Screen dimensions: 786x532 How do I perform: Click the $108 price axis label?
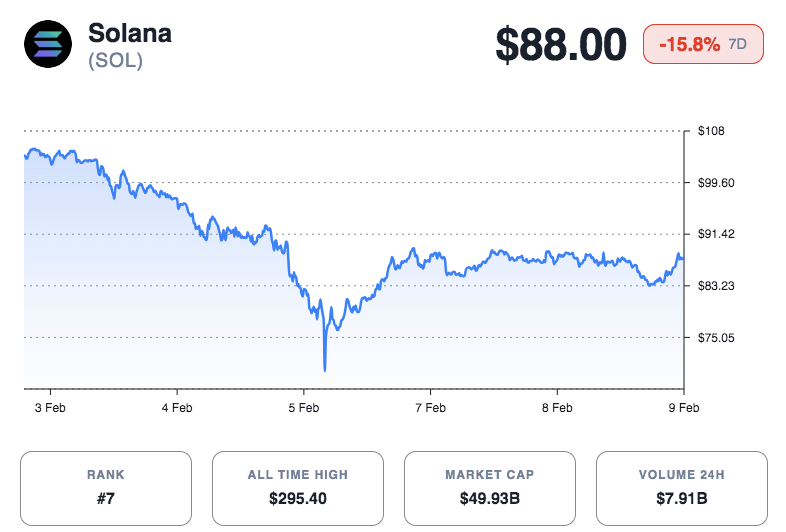(711, 131)
